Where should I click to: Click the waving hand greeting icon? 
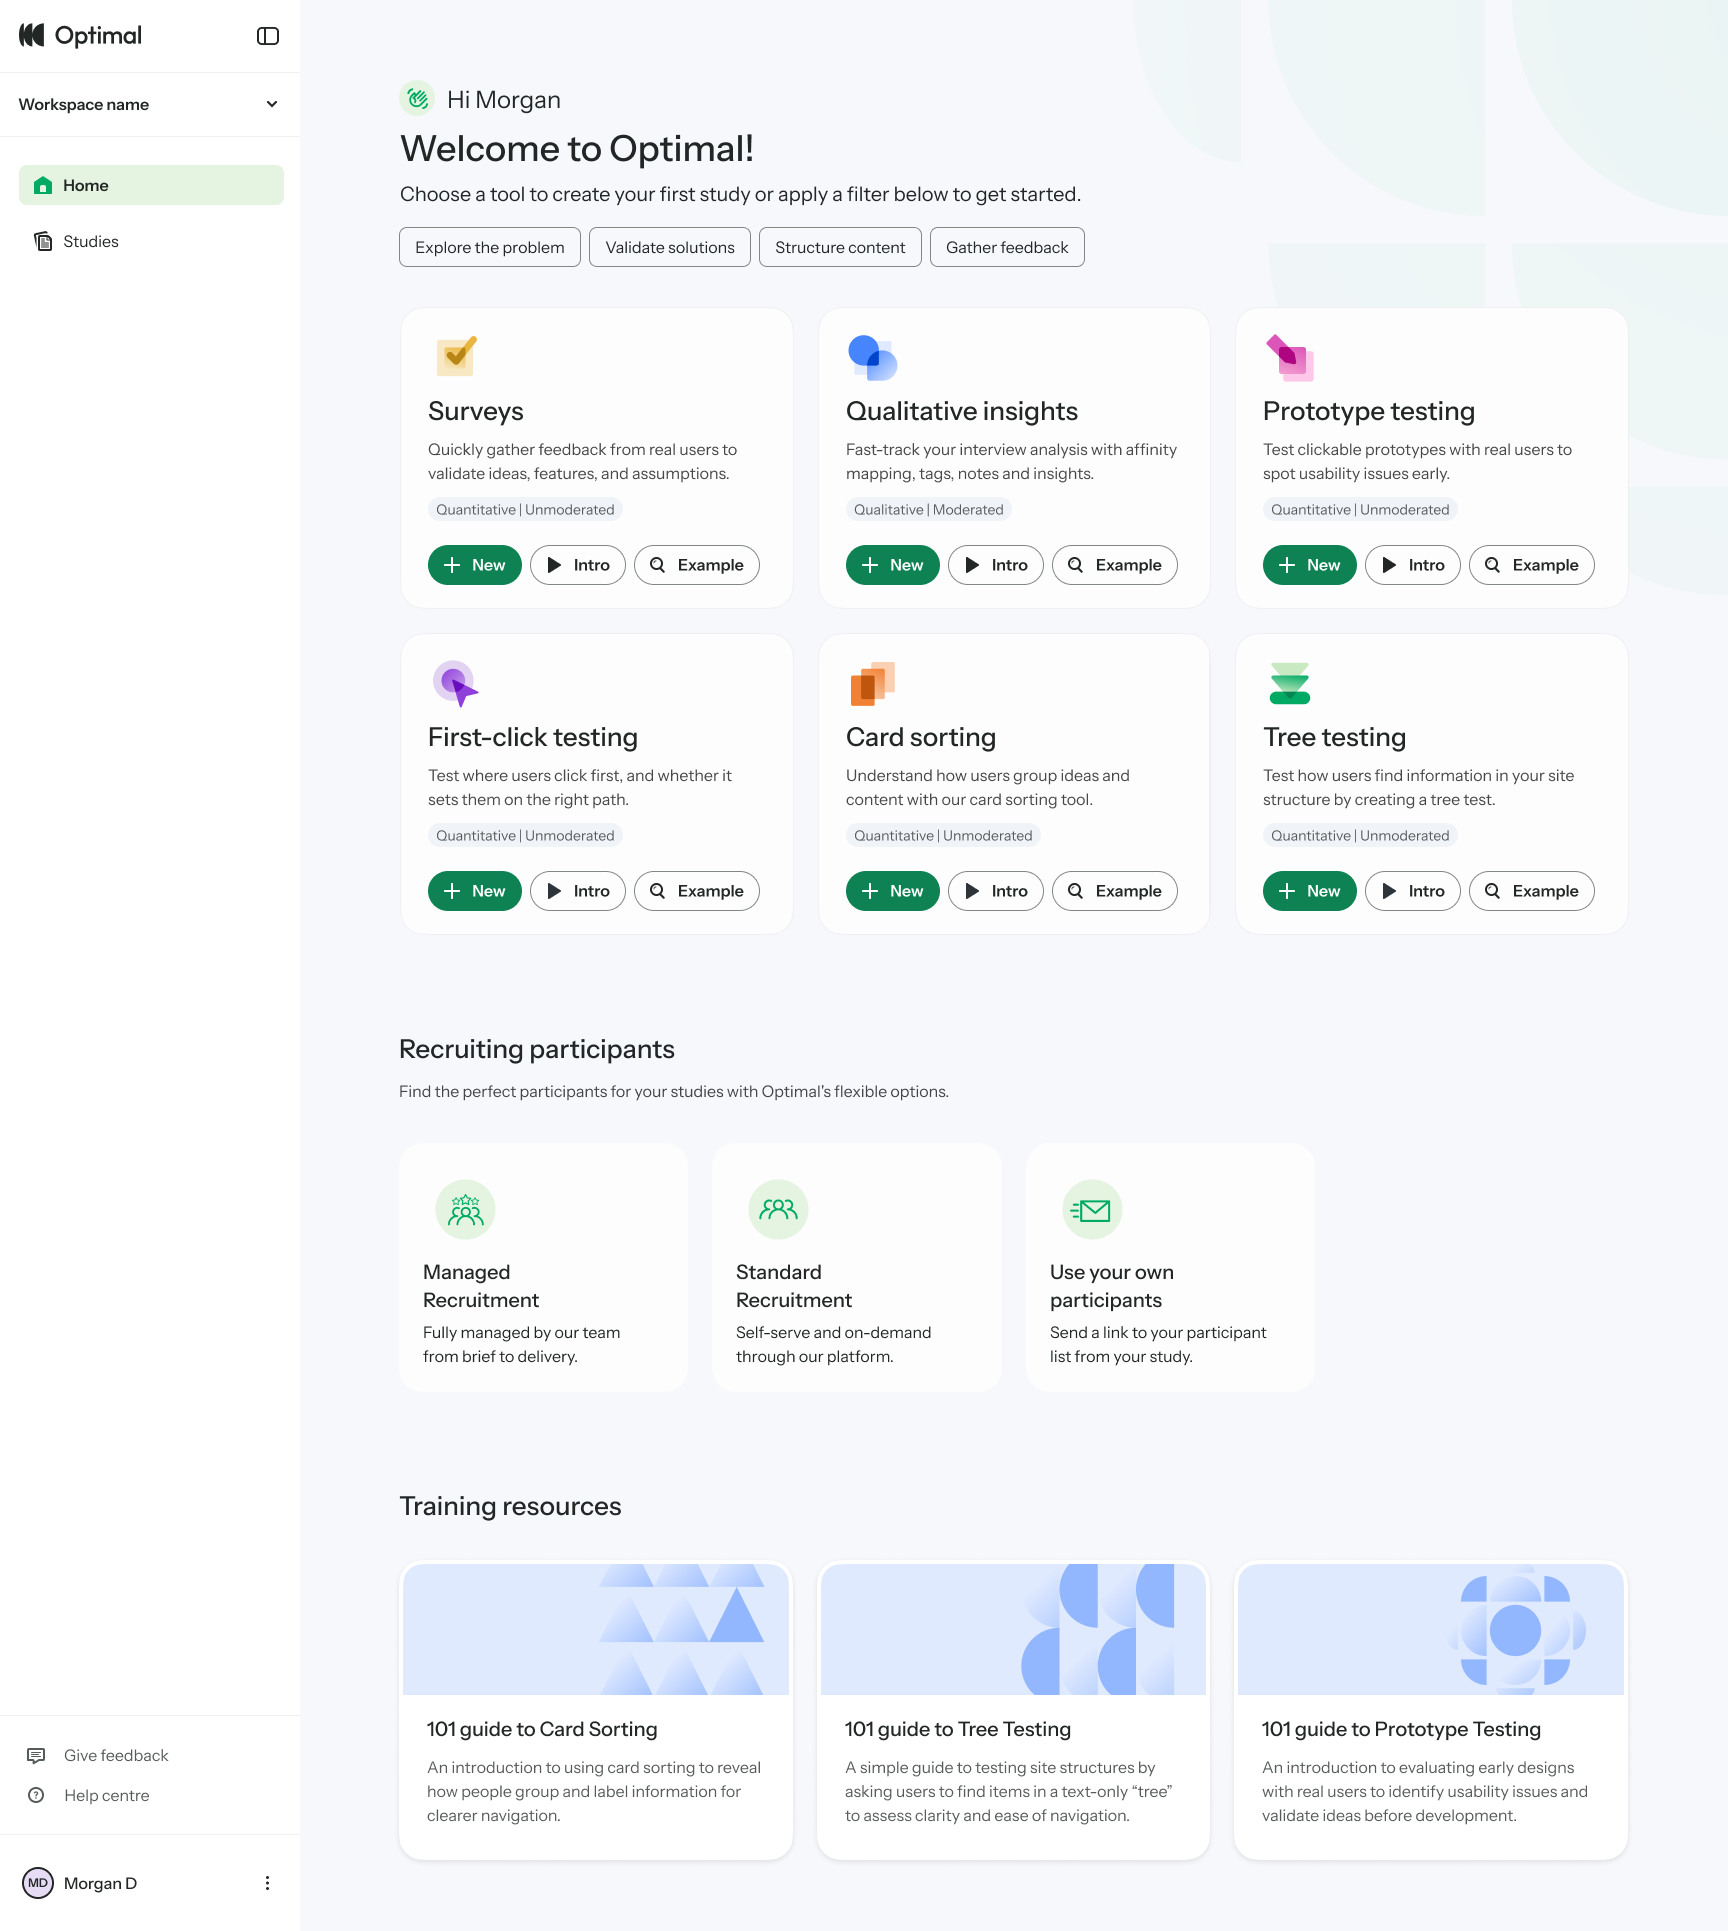417,98
